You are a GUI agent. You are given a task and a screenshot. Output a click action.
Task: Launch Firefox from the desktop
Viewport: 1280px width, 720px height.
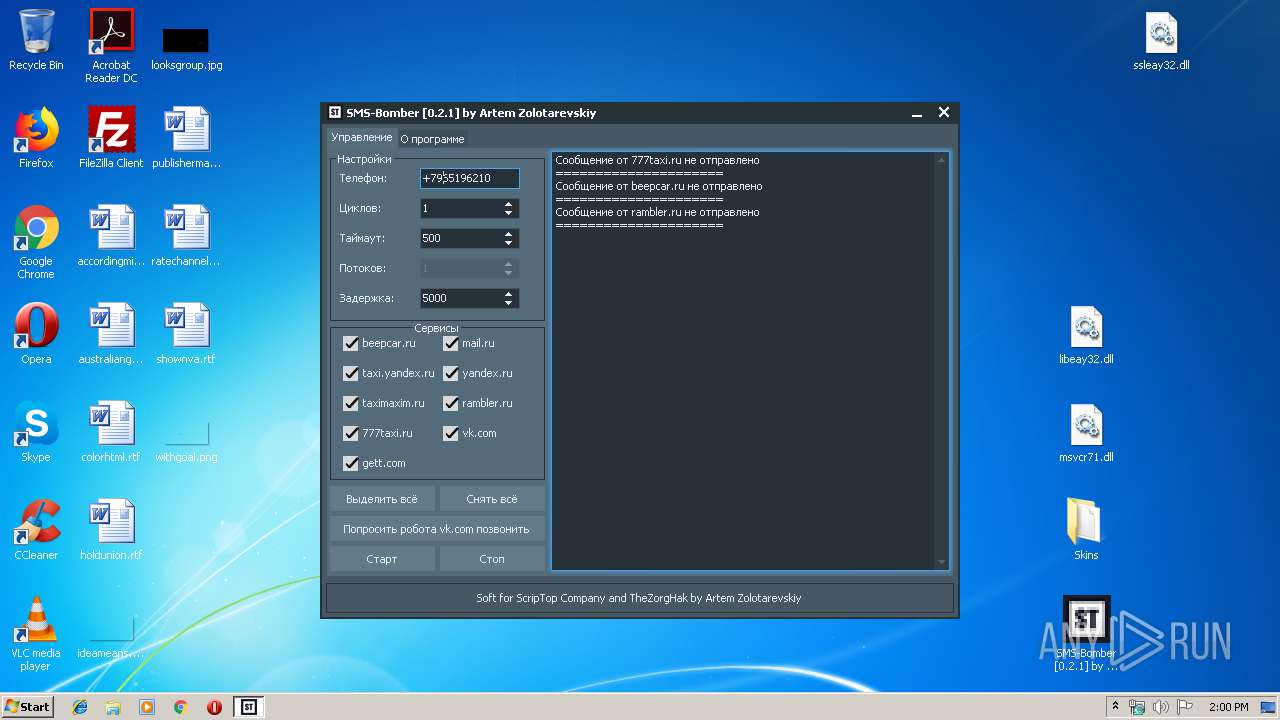click(36, 138)
